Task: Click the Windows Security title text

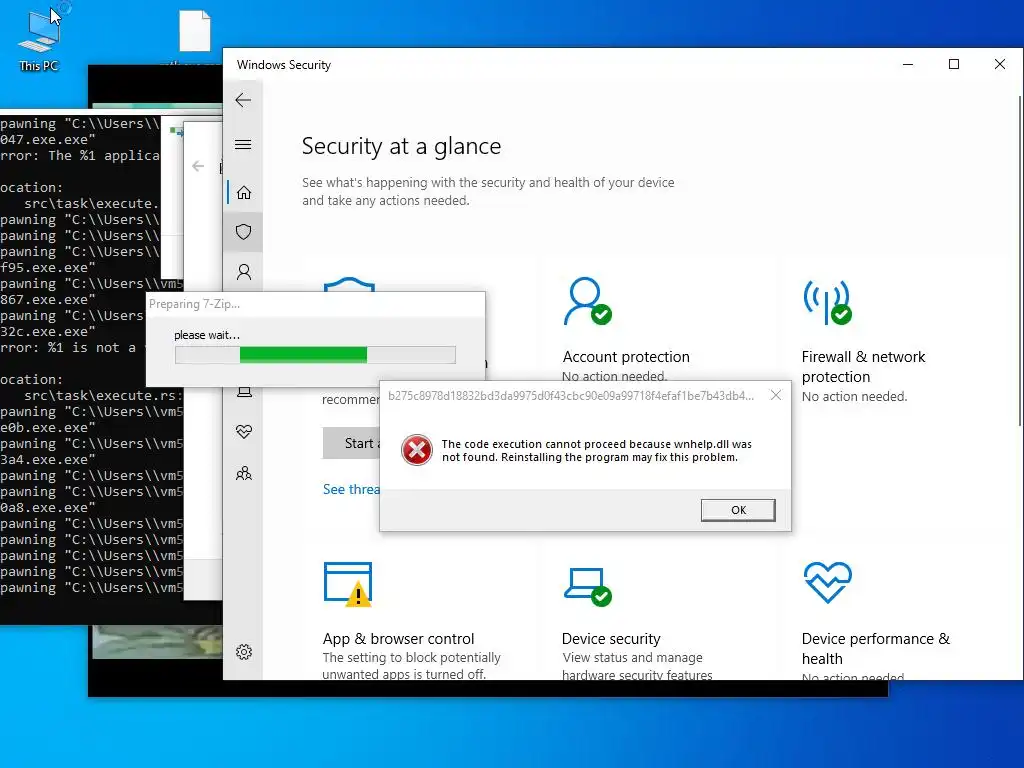Action: [283, 65]
